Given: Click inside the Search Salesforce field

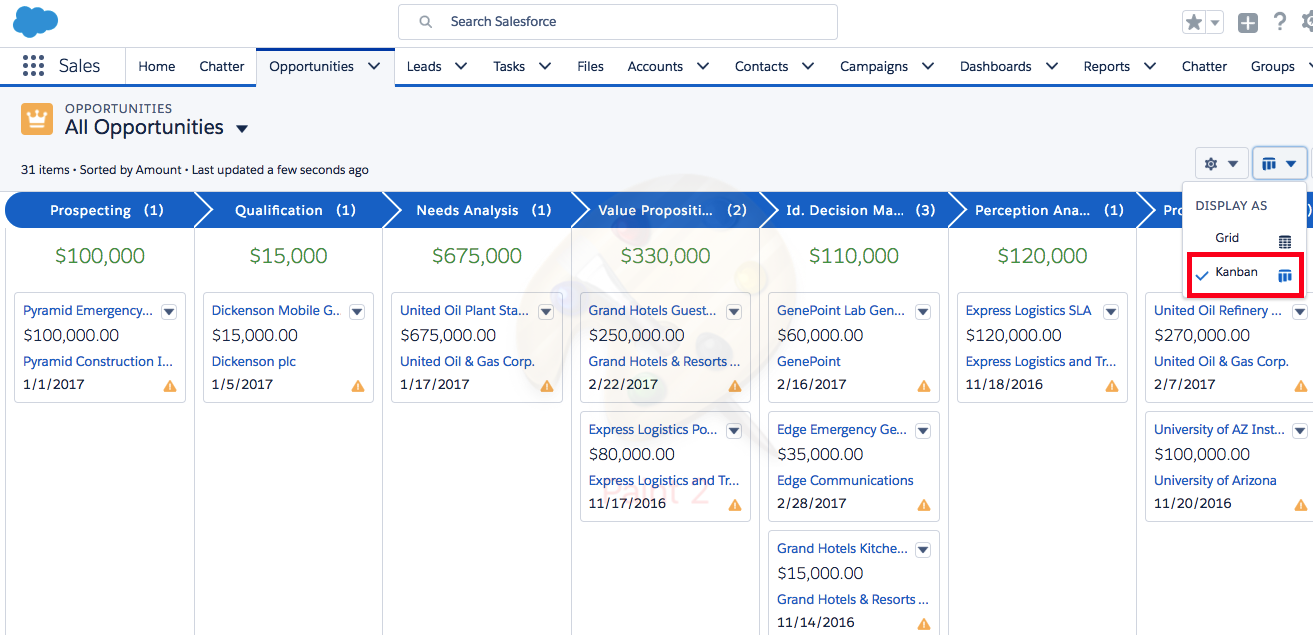Looking at the screenshot, I should (617, 21).
